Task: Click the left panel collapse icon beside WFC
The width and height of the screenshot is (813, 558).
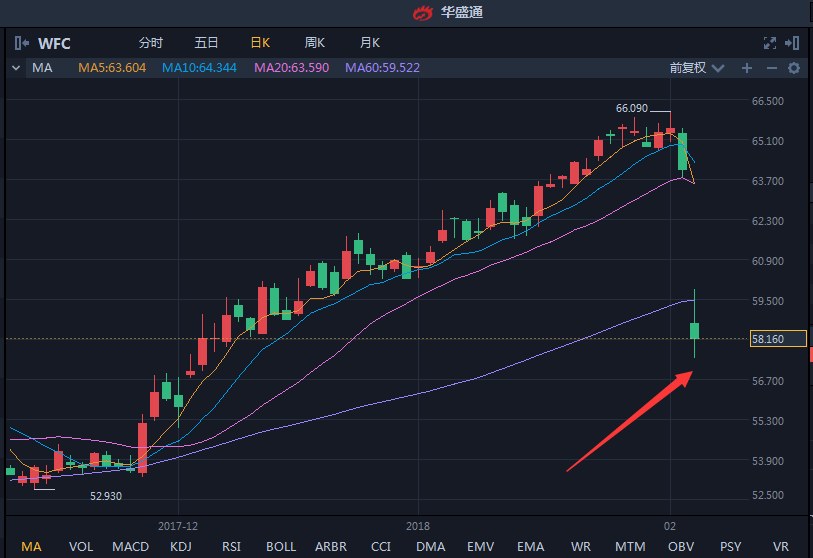Action: coord(22,43)
